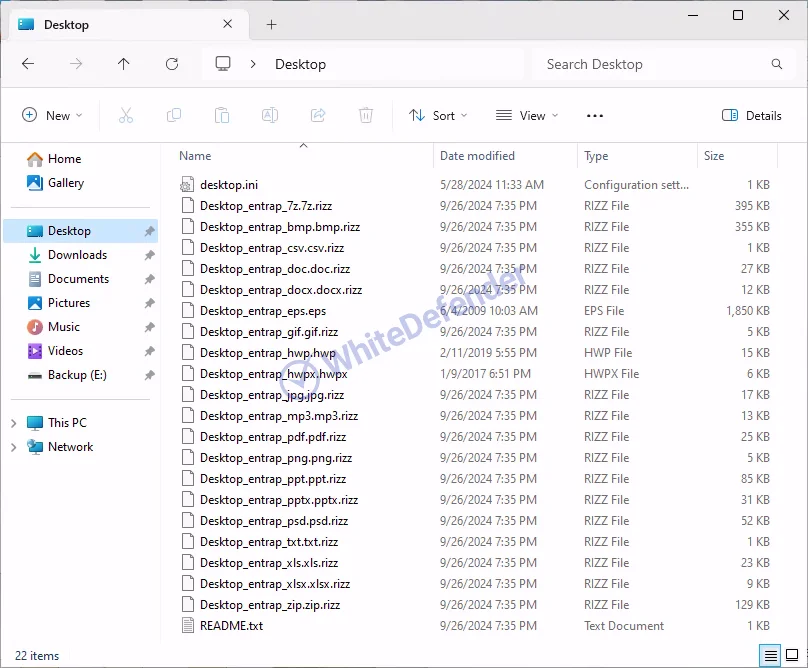The height and width of the screenshot is (668, 808).
Task: Click the Rename icon in toolbar
Action: [270, 116]
